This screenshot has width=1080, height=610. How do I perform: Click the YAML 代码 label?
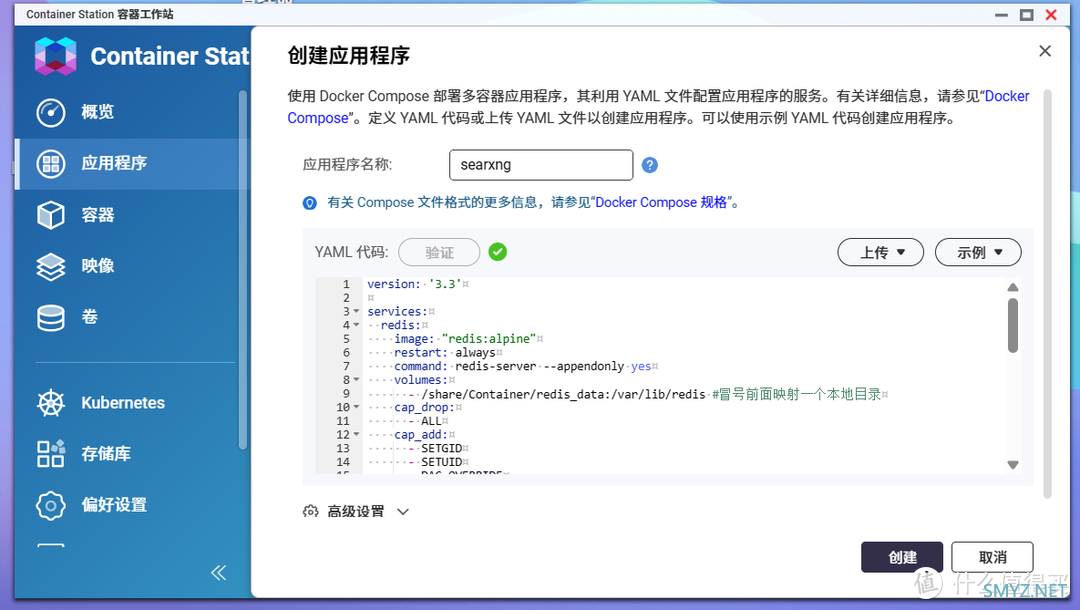tap(351, 252)
